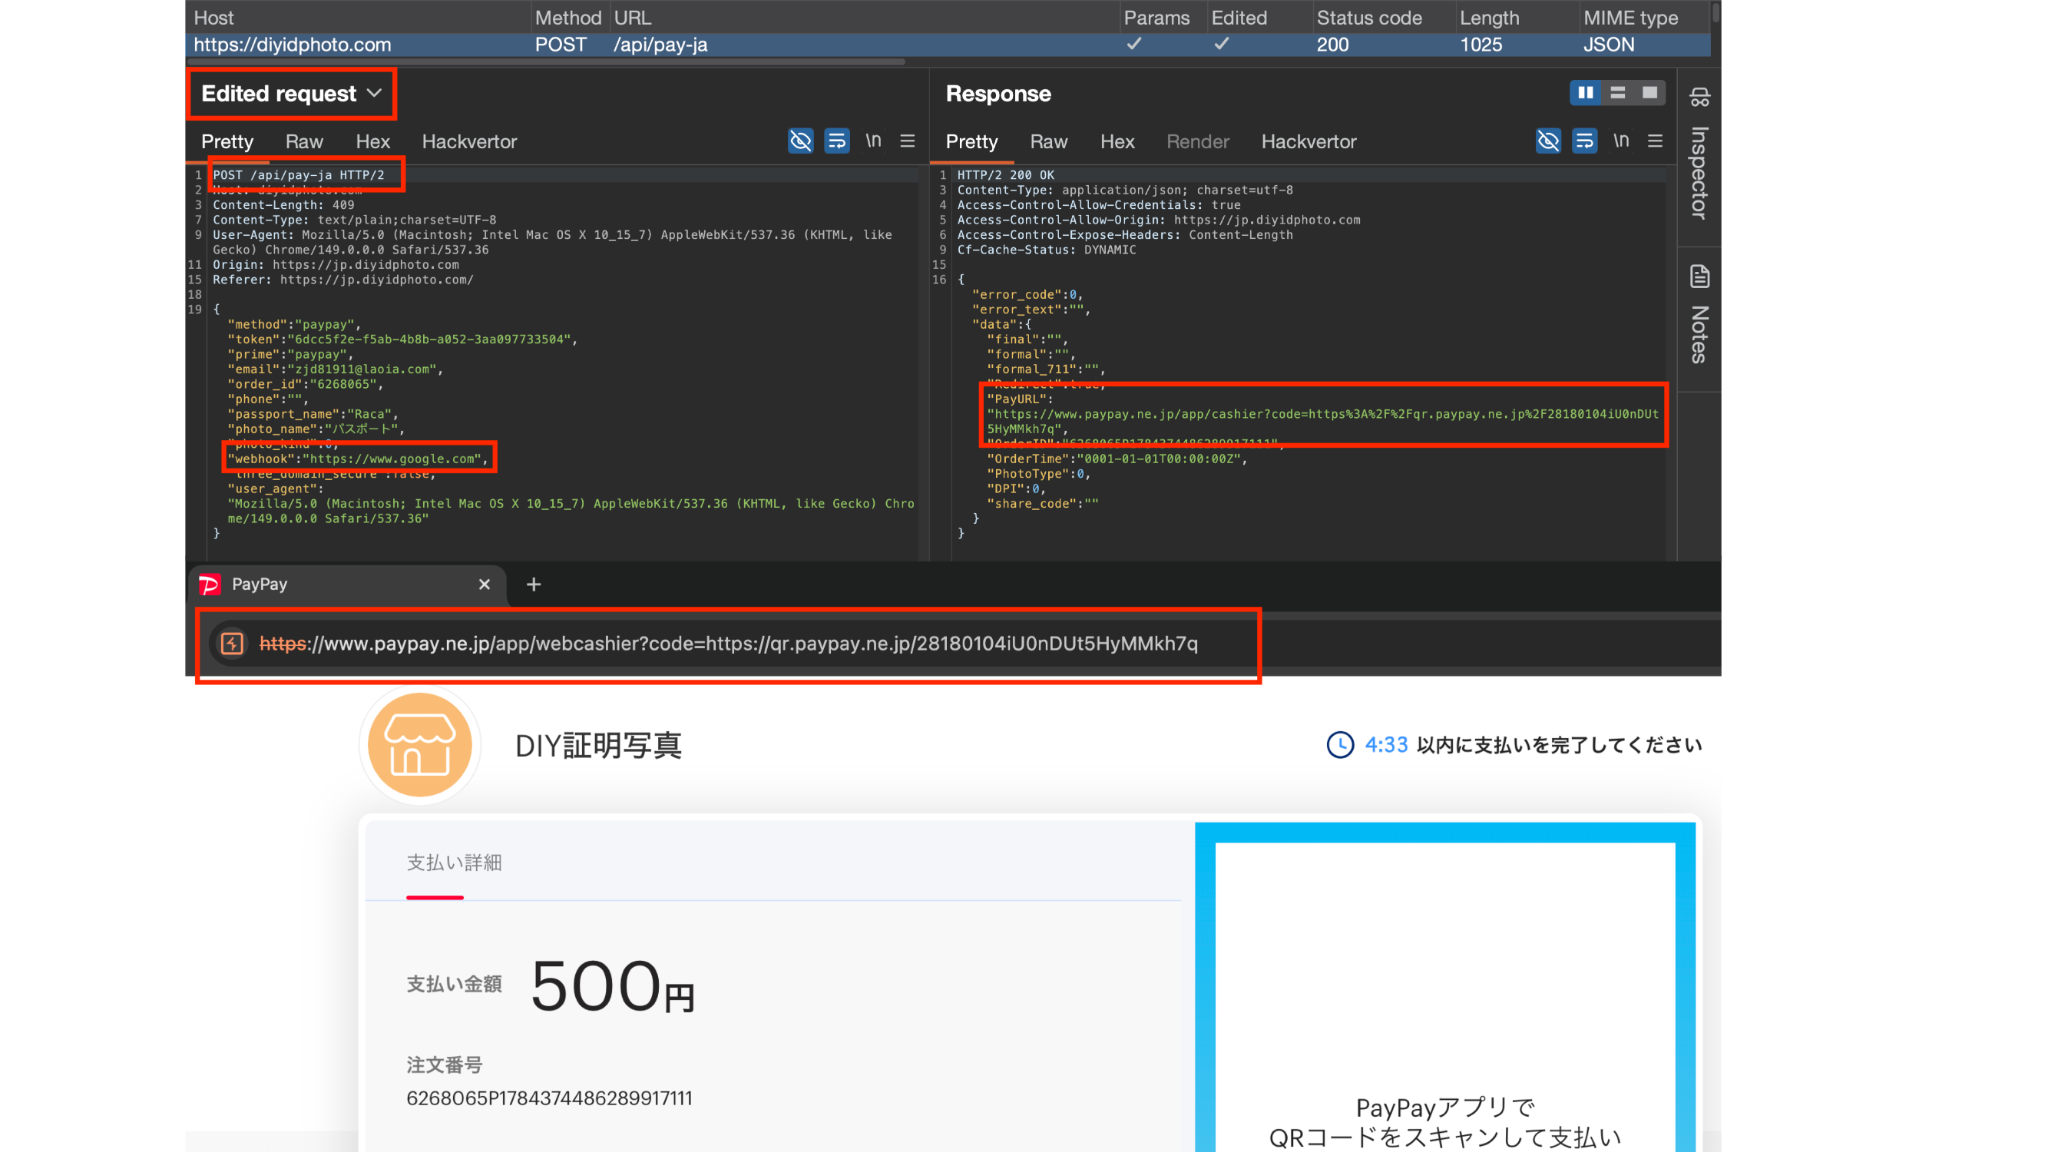Switch response view to Hex tab

(x=1117, y=141)
